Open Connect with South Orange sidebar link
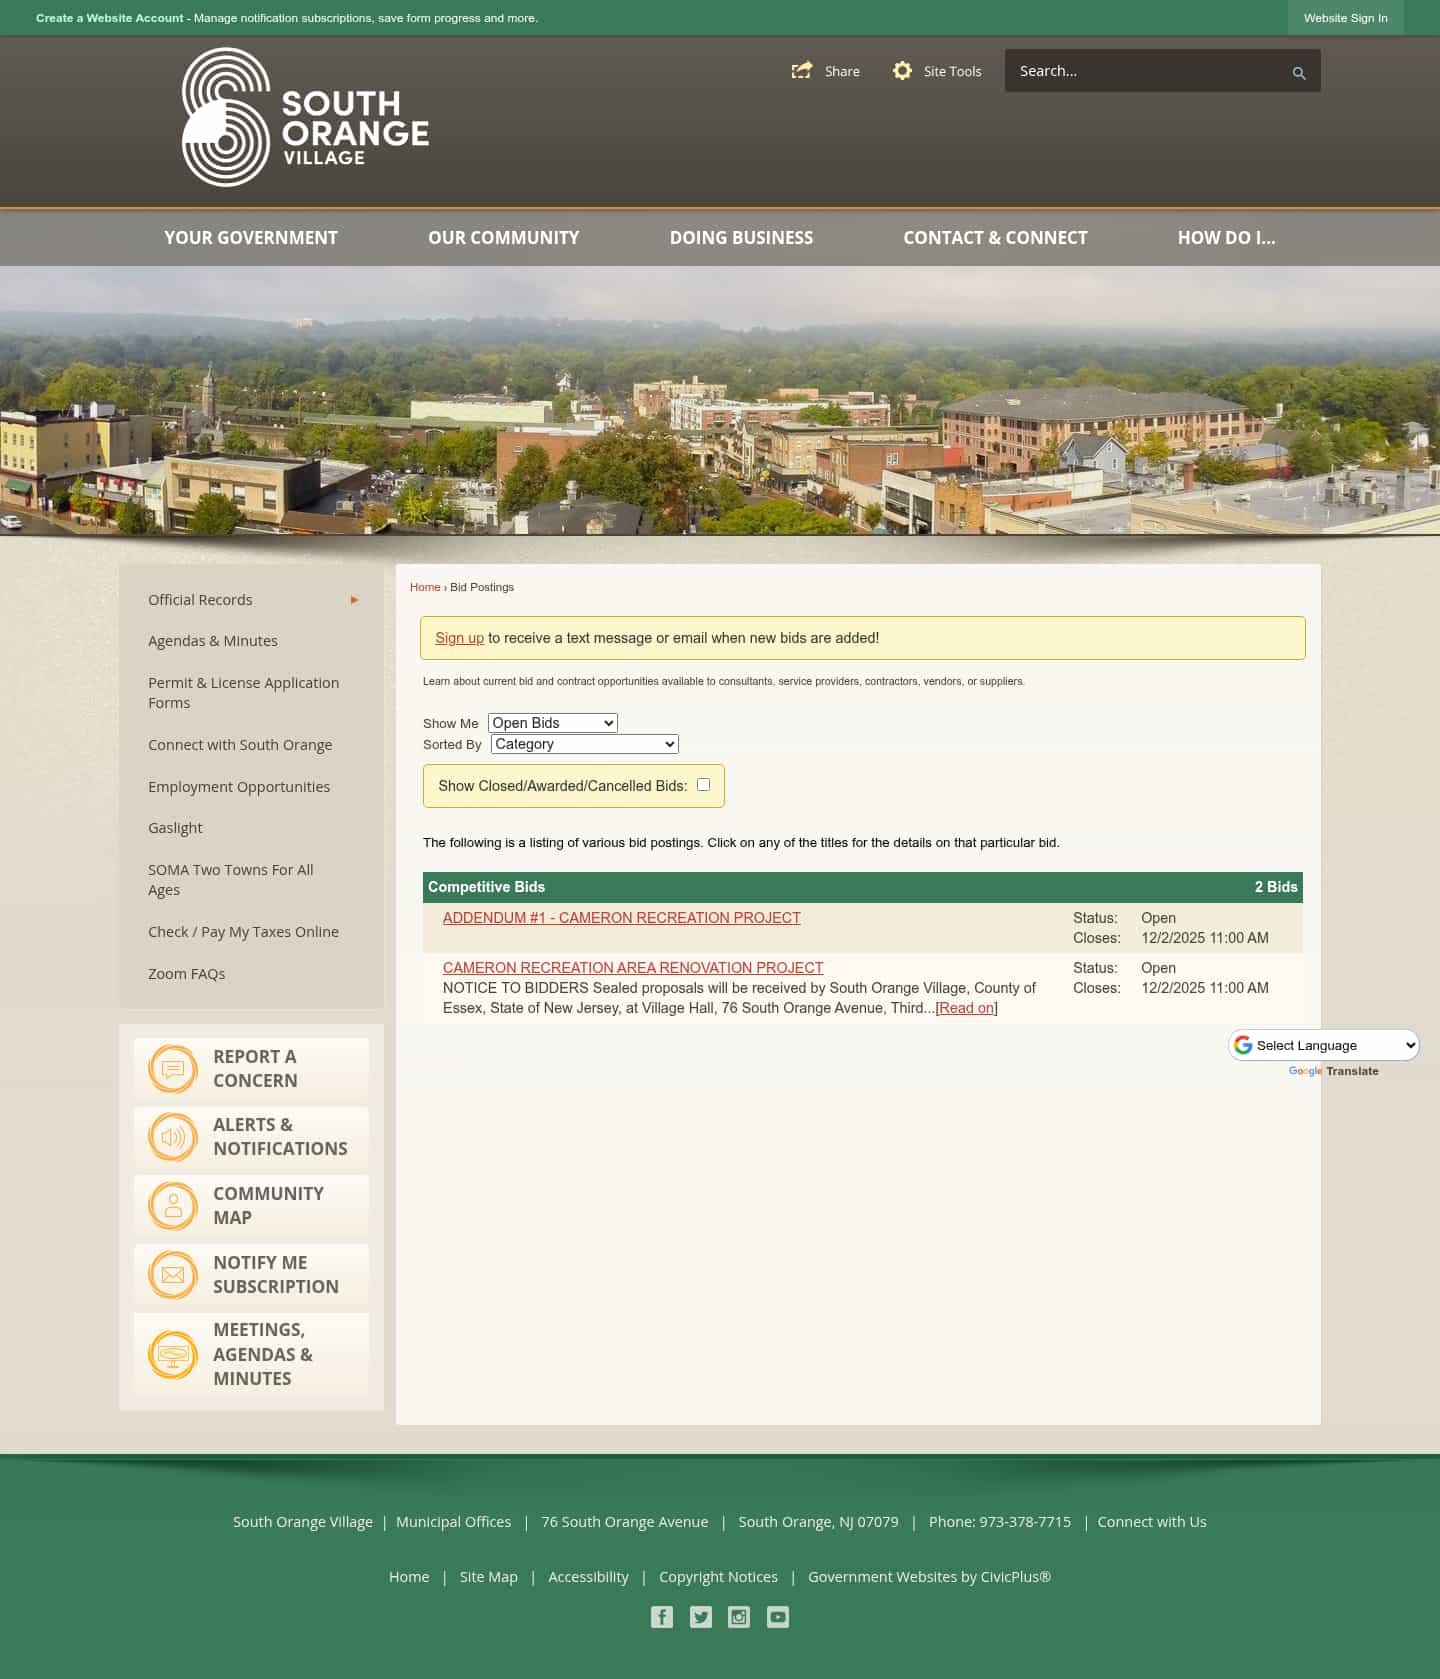1440x1679 pixels. coord(240,745)
